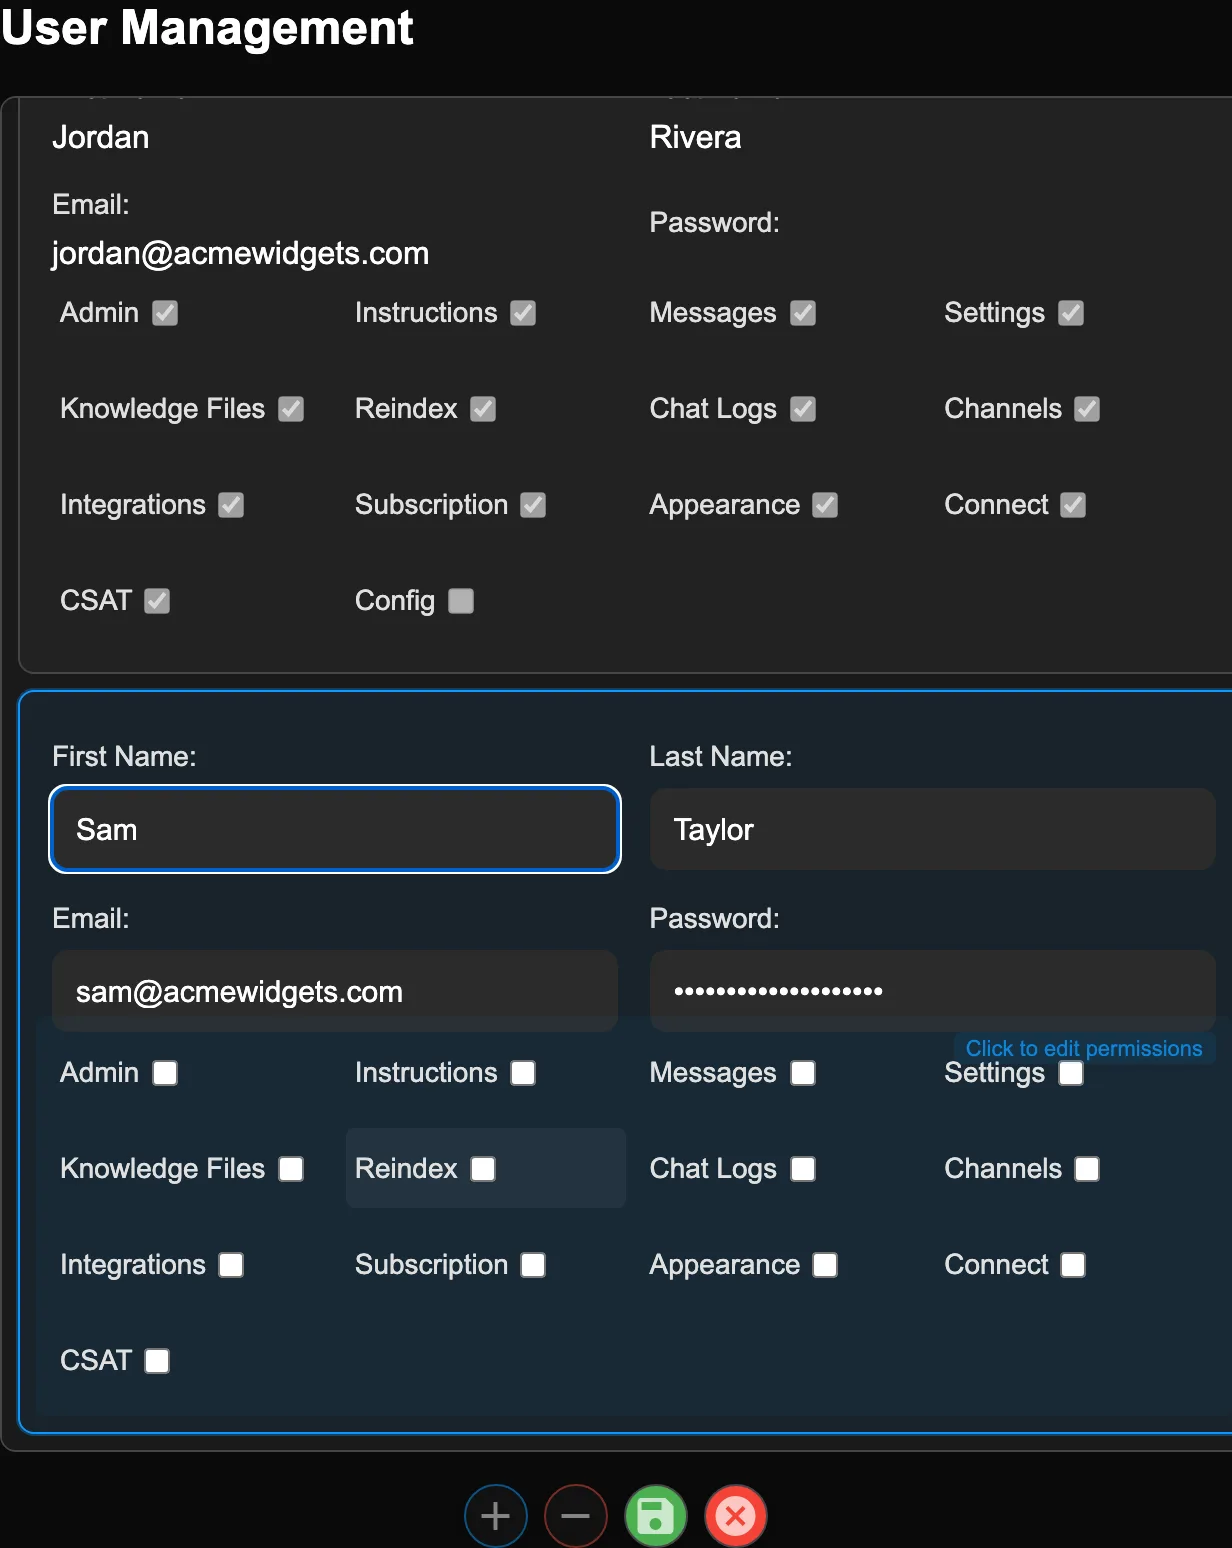The height and width of the screenshot is (1548, 1232).
Task: Uncheck Instructions in Jordan's card
Action: pyautogui.click(x=523, y=313)
